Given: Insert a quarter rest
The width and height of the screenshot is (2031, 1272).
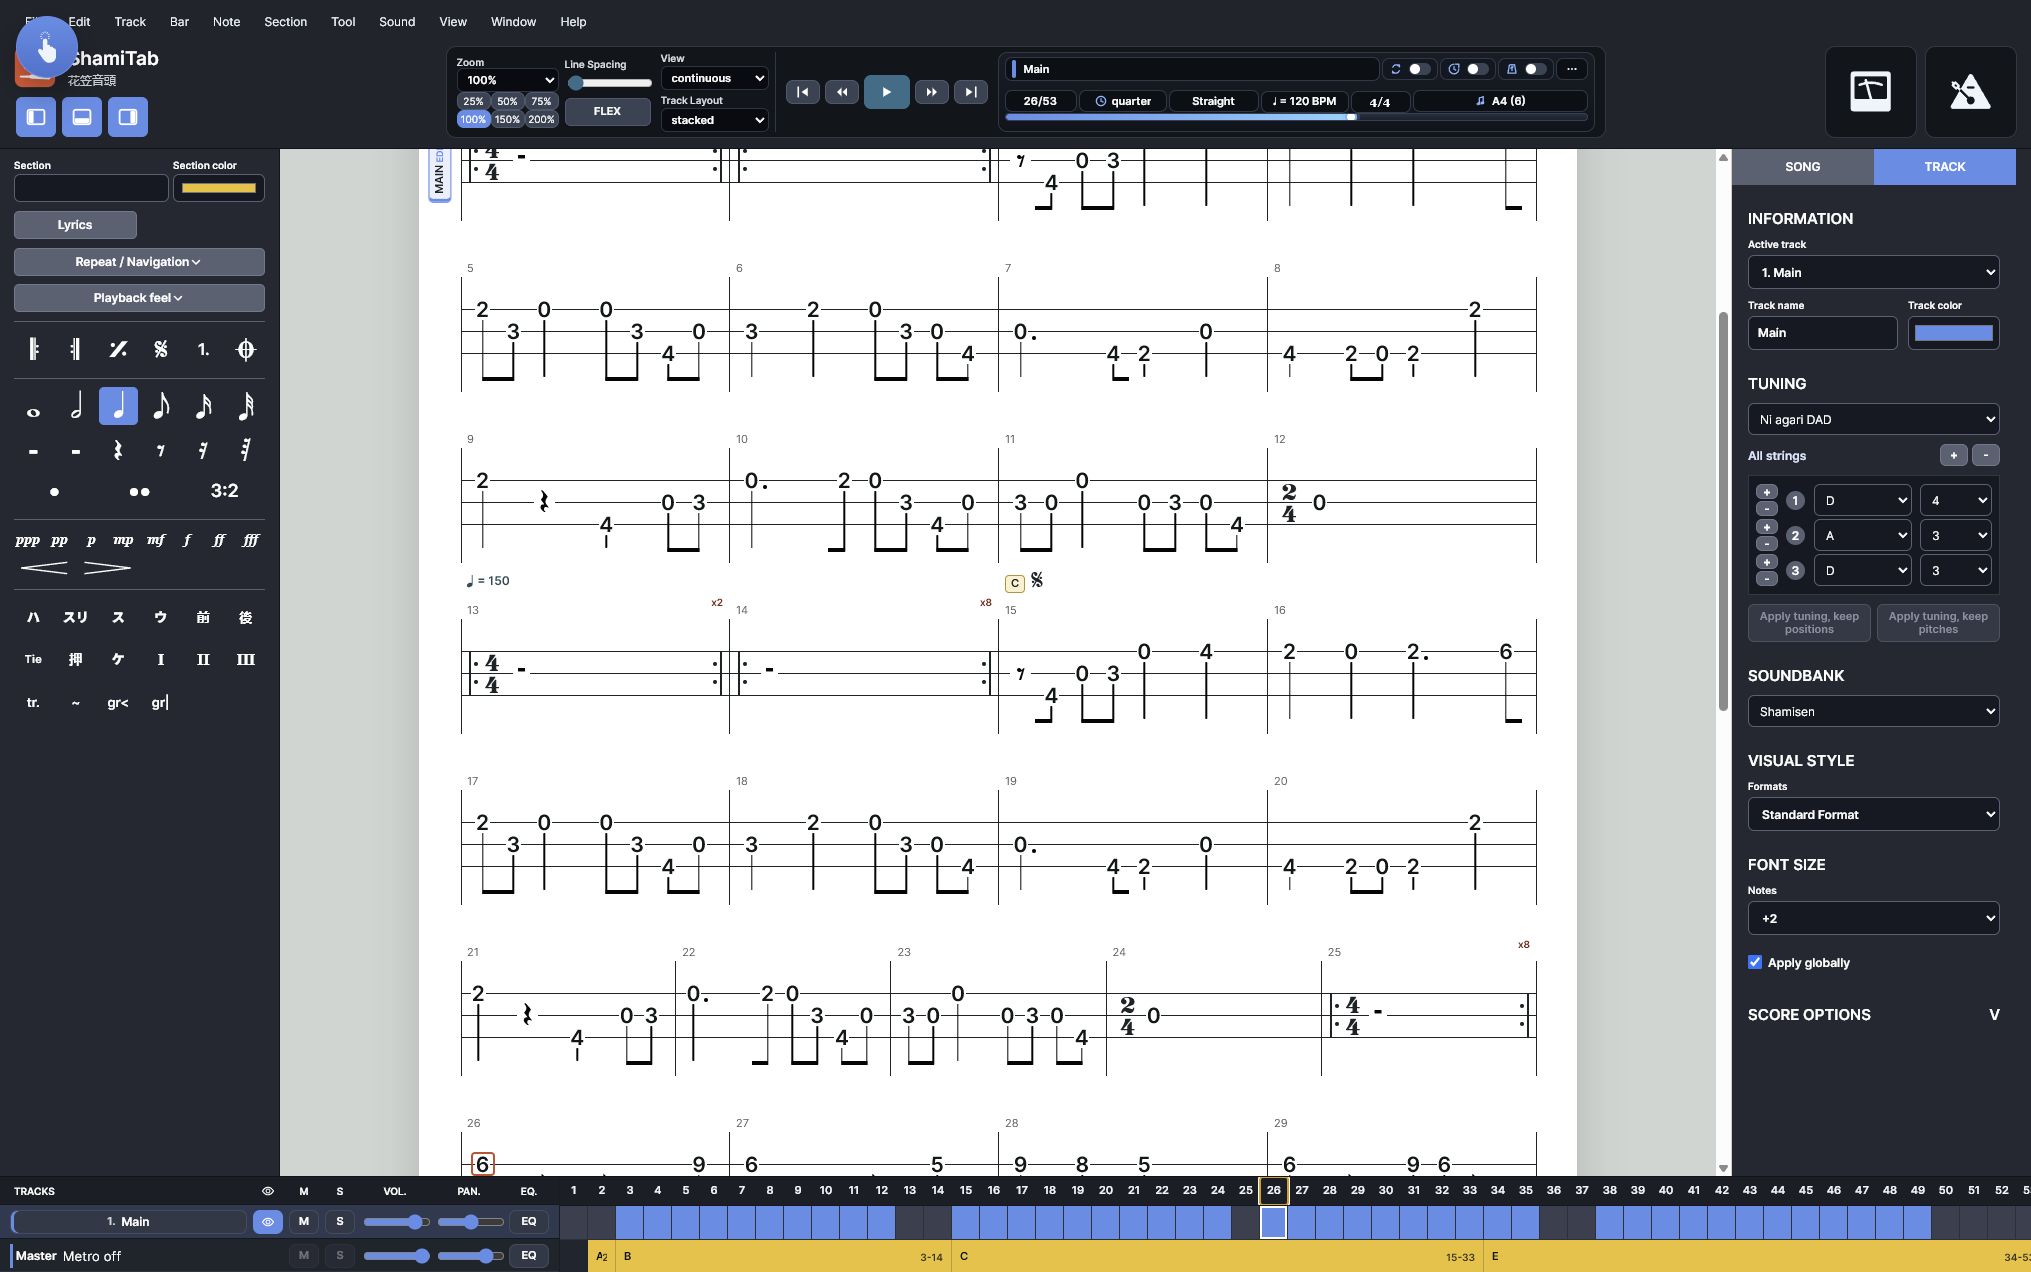Looking at the screenshot, I should 118,451.
